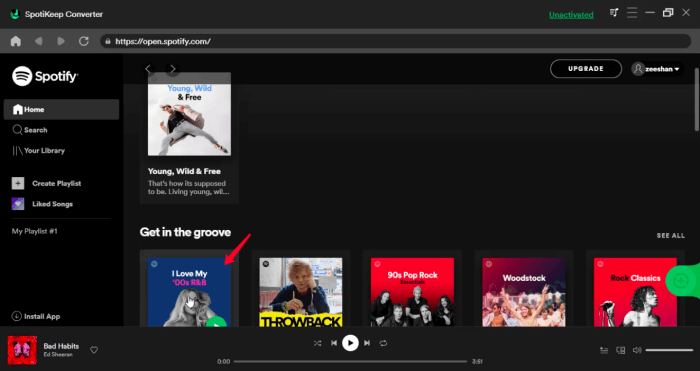Viewport: 700px width, 371px height.
Task: Skip to the previous track
Action: pos(334,343)
